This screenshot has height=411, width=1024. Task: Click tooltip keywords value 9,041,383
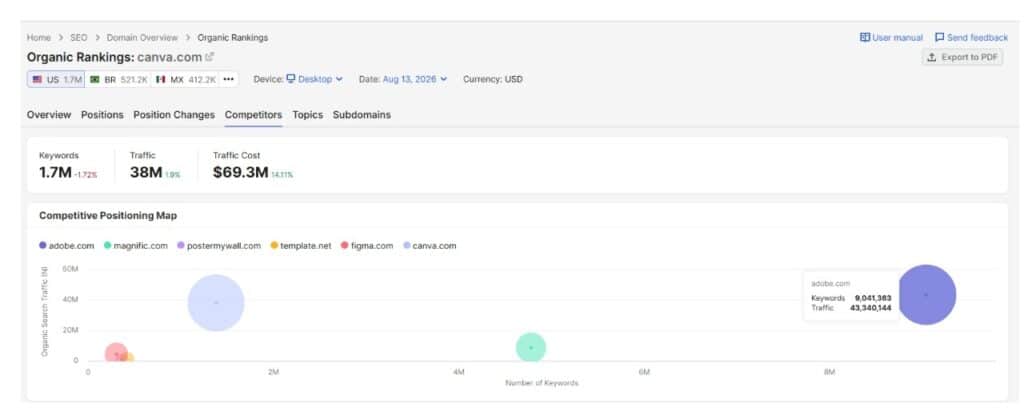(872, 298)
